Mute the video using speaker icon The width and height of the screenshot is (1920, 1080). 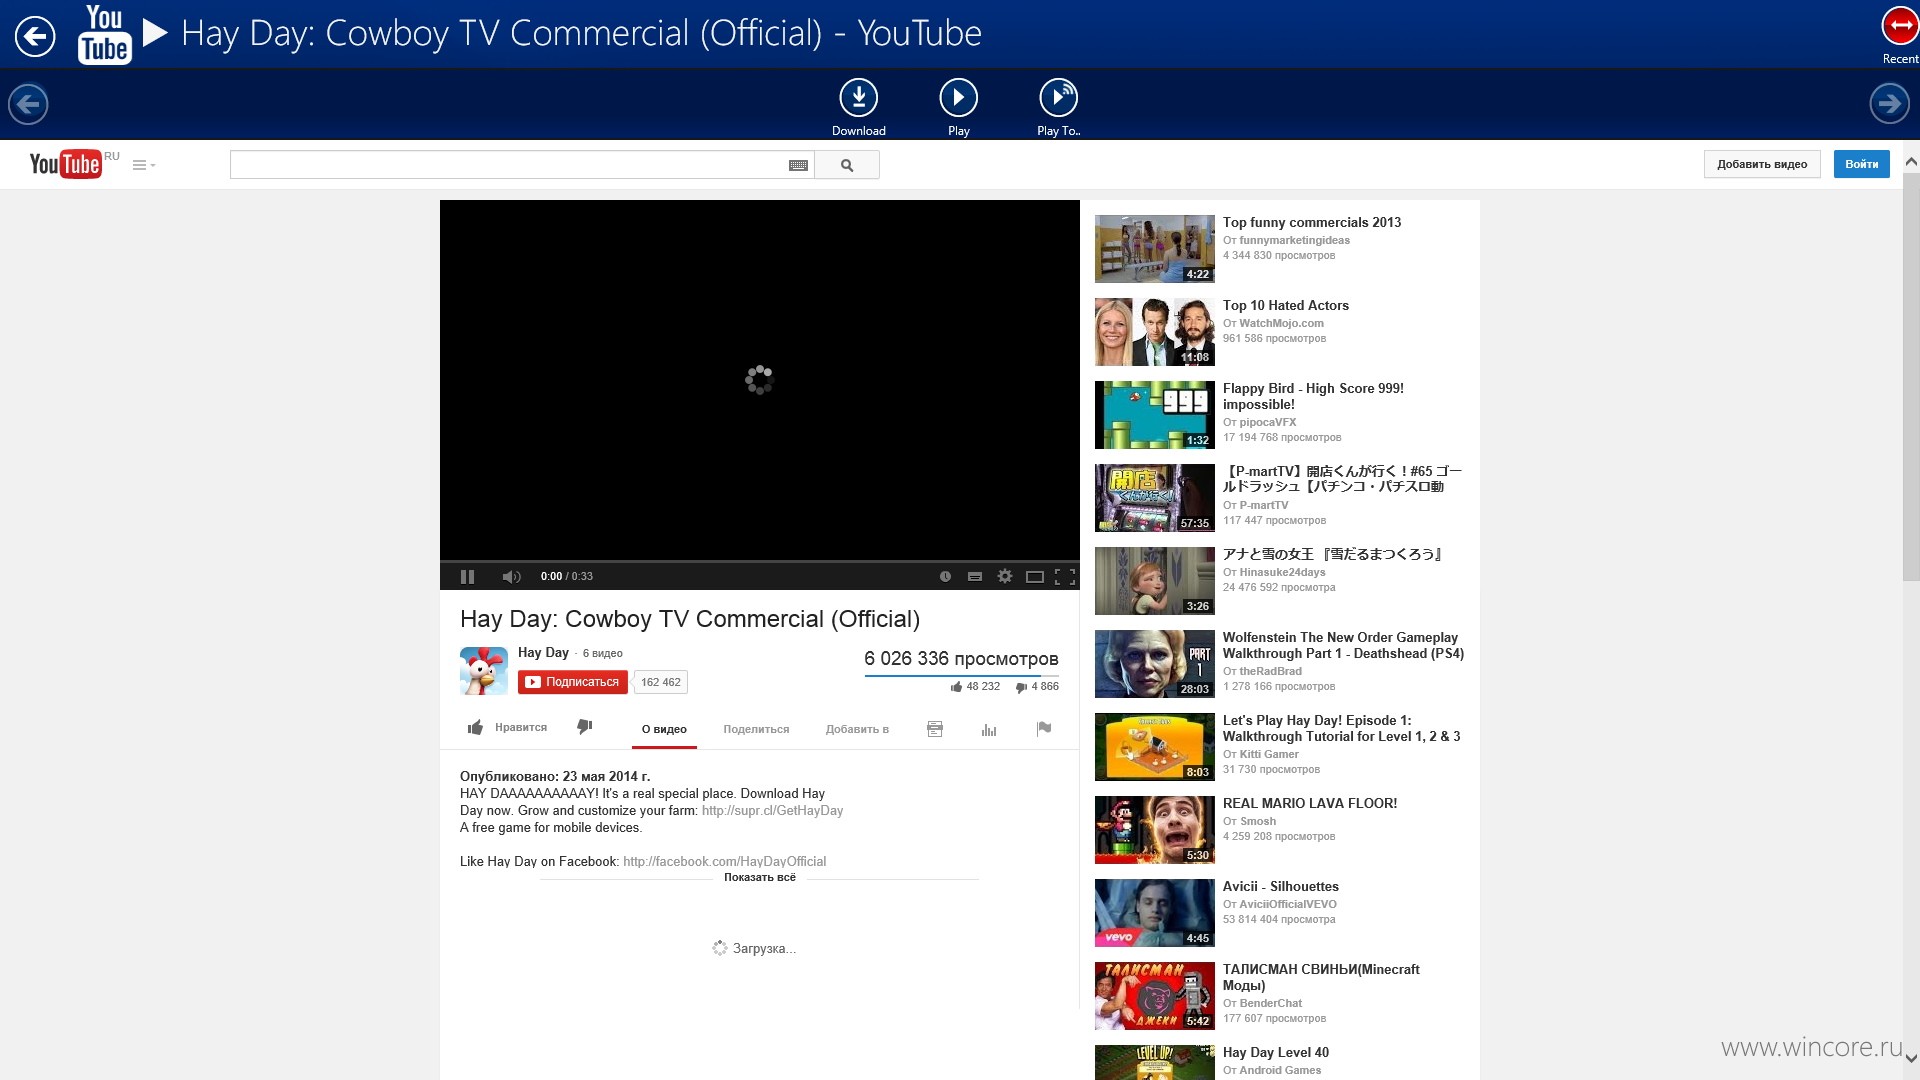[511, 576]
